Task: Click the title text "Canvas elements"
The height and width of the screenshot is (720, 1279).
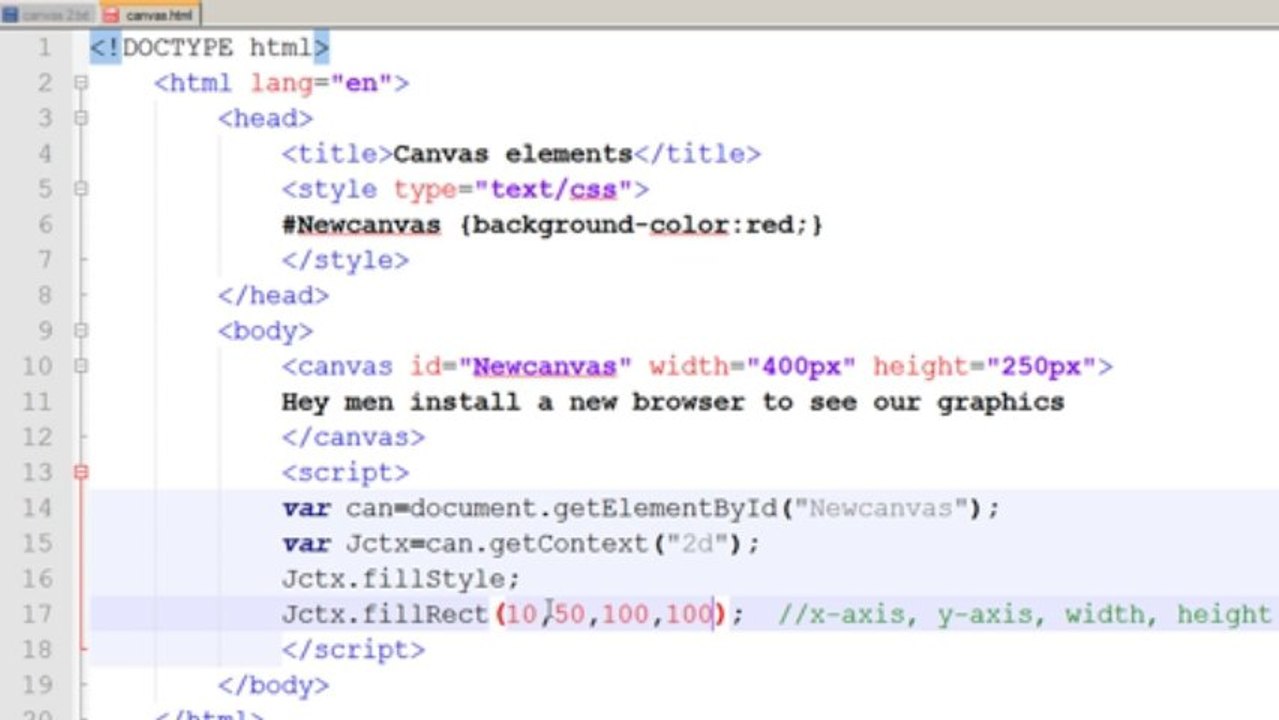Action: click(x=513, y=154)
